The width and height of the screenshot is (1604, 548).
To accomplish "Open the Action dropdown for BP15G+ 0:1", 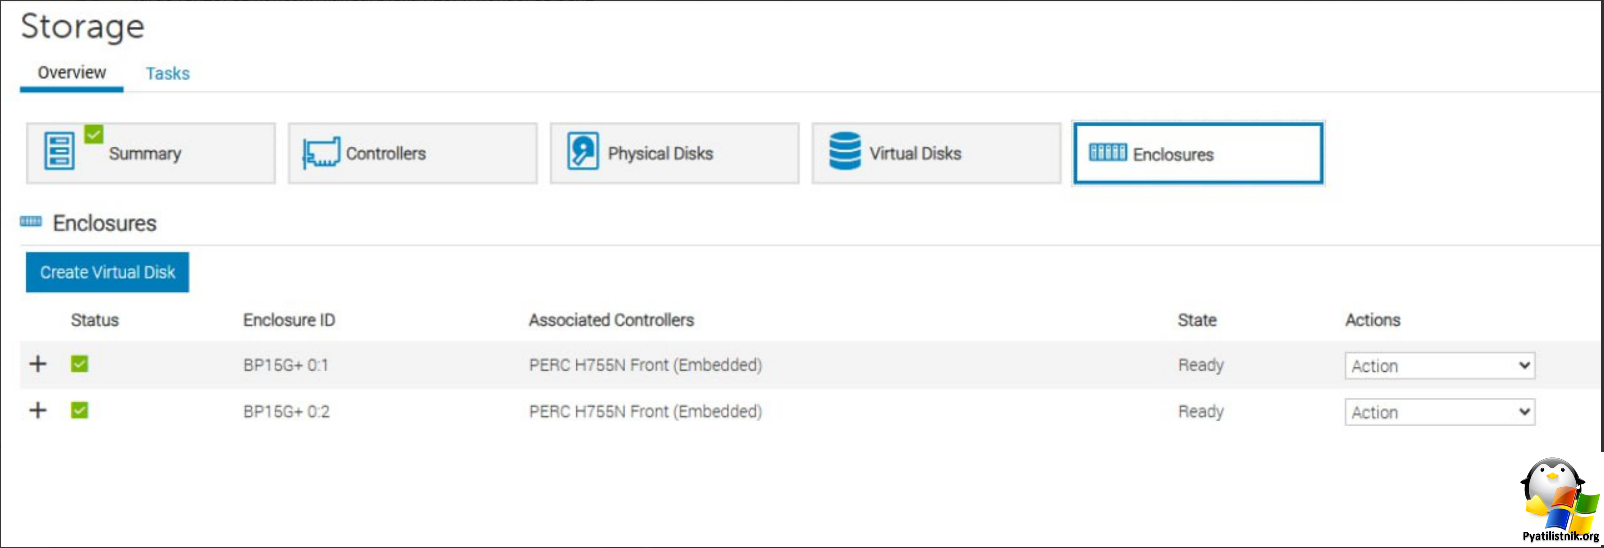I will coord(1439,366).
